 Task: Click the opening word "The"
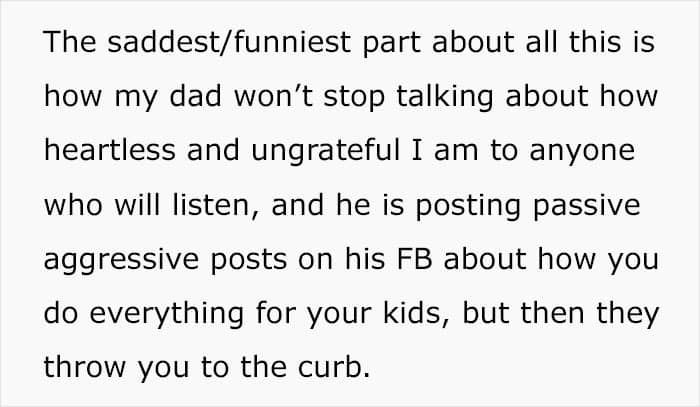pyautogui.click(x=70, y=42)
